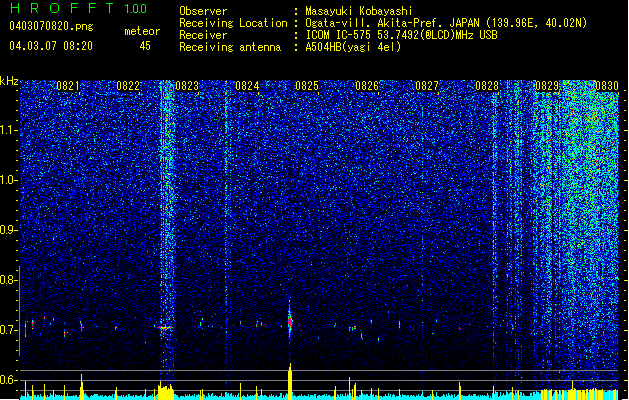Image resolution: width=629 pixels, height=400 pixels.
Task: Click the Receiving antenna label
Action: click(230, 47)
